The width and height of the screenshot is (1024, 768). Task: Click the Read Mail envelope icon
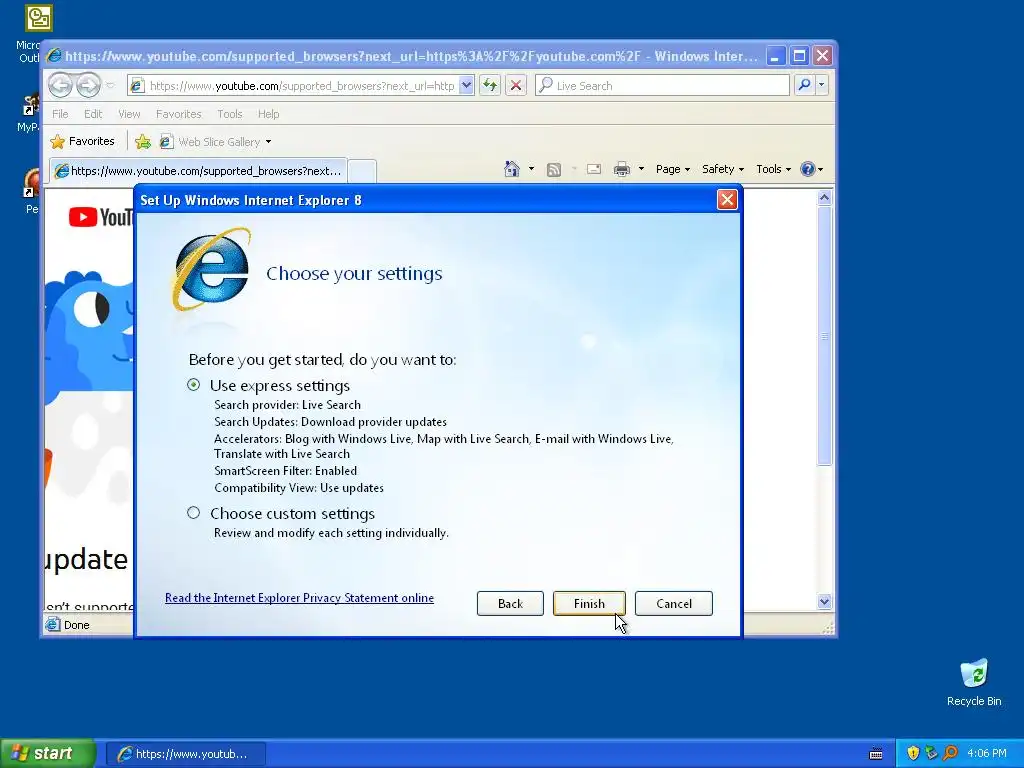click(x=594, y=169)
